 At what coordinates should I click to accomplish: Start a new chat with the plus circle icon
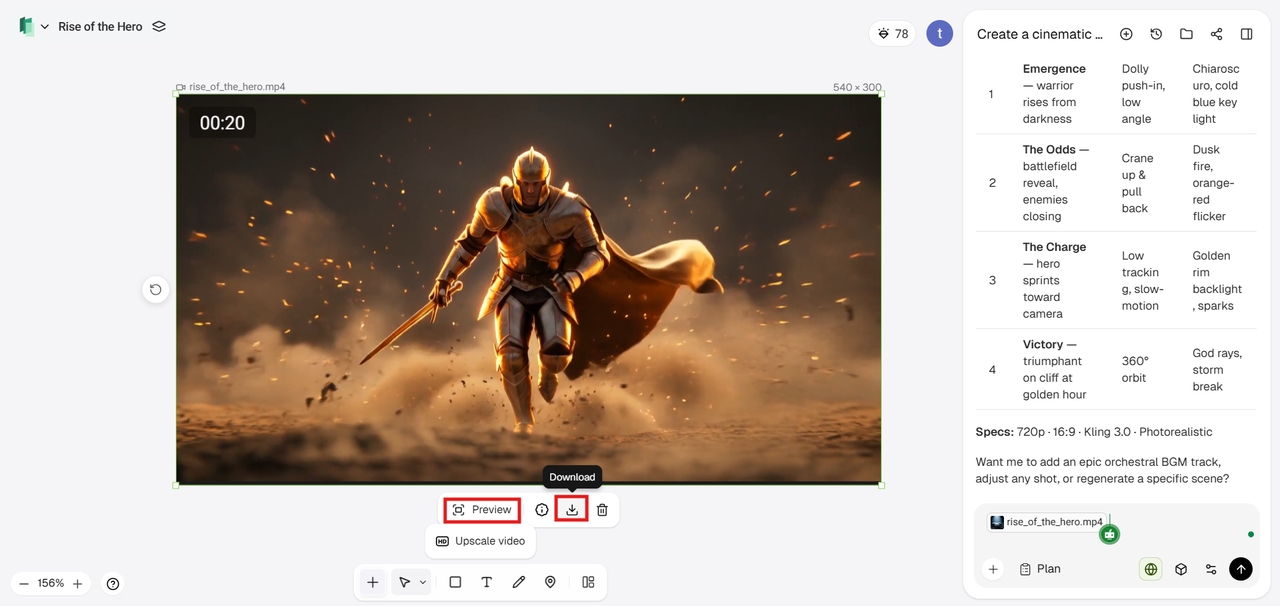tap(1126, 34)
